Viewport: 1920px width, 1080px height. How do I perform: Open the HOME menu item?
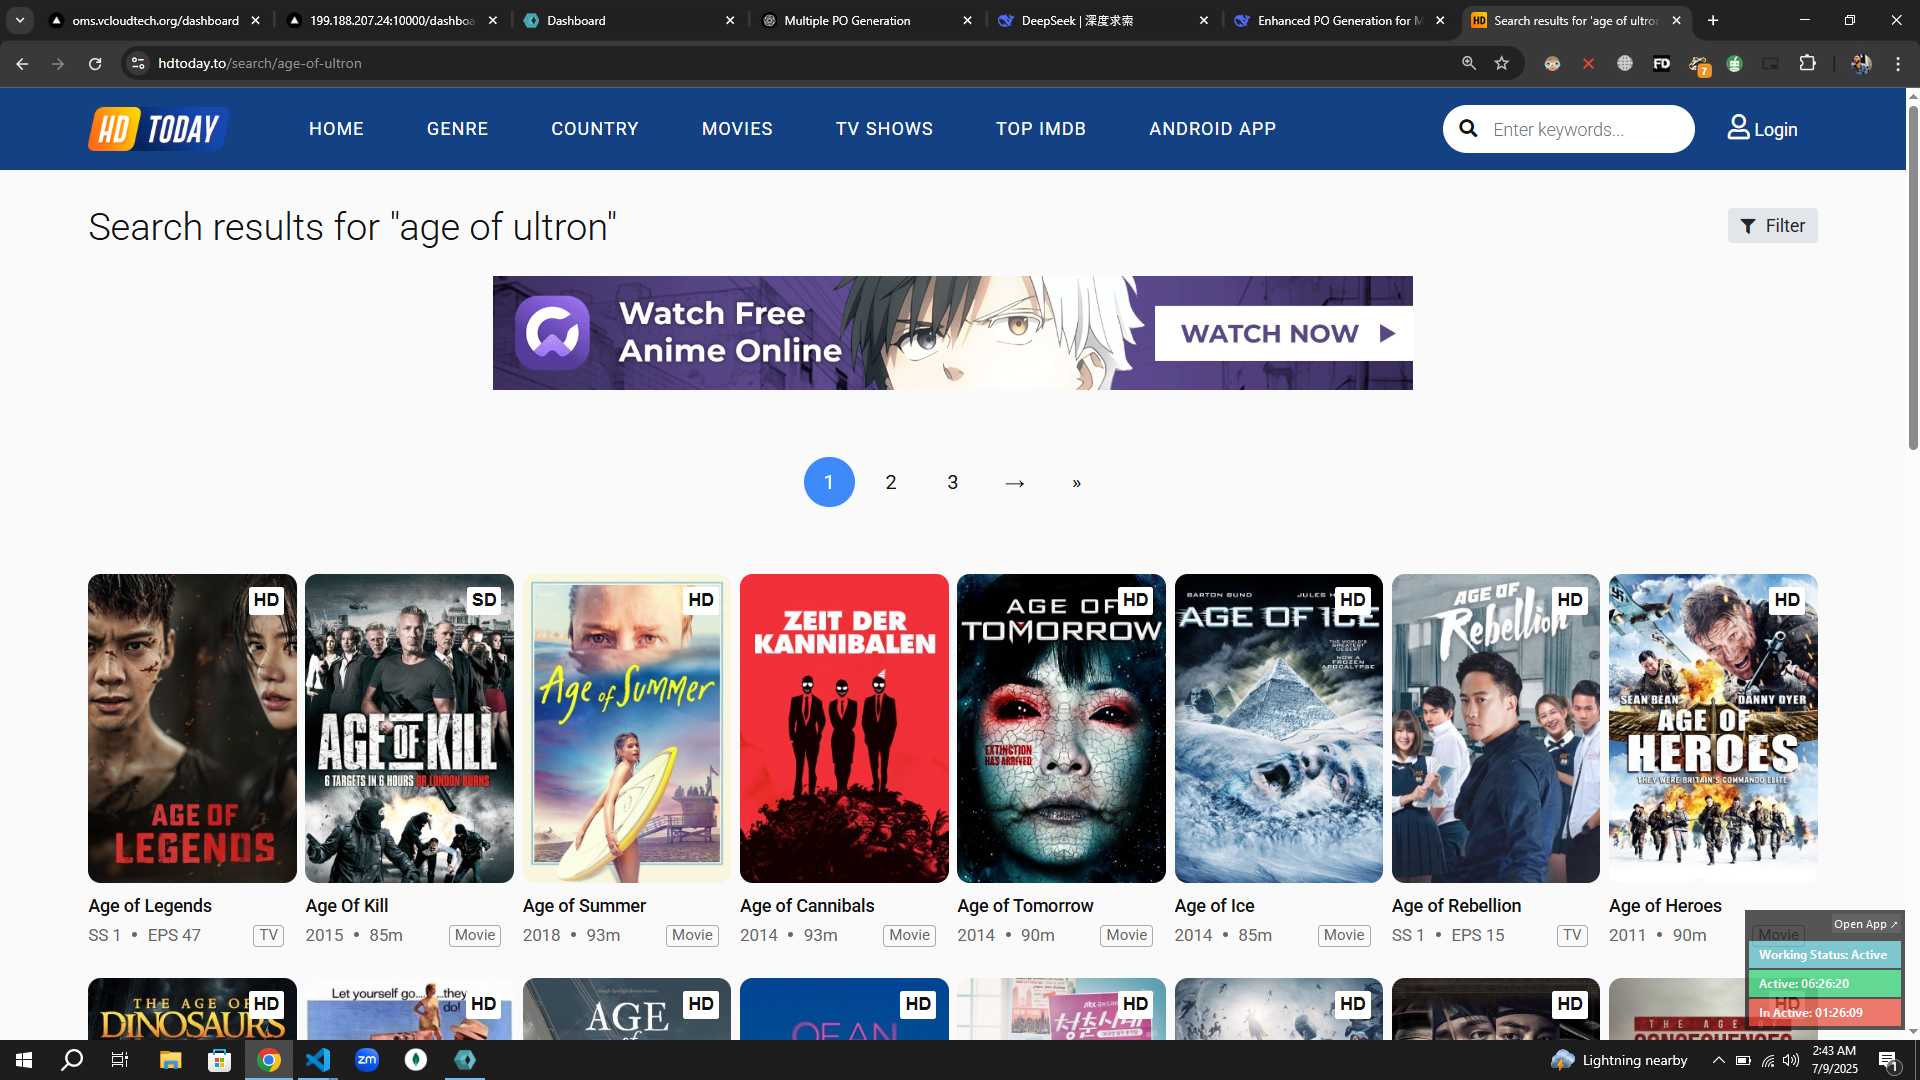[336, 129]
